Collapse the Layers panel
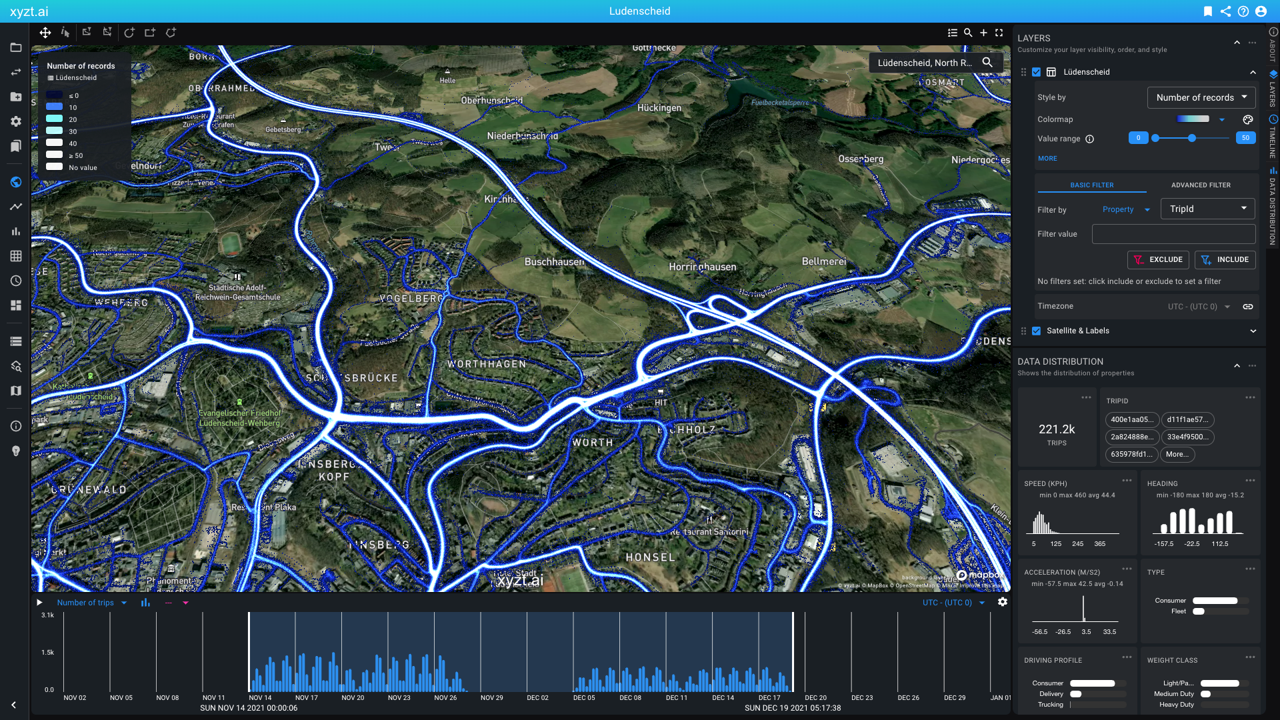Viewport: 1280px width, 720px height. click(x=1237, y=43)
